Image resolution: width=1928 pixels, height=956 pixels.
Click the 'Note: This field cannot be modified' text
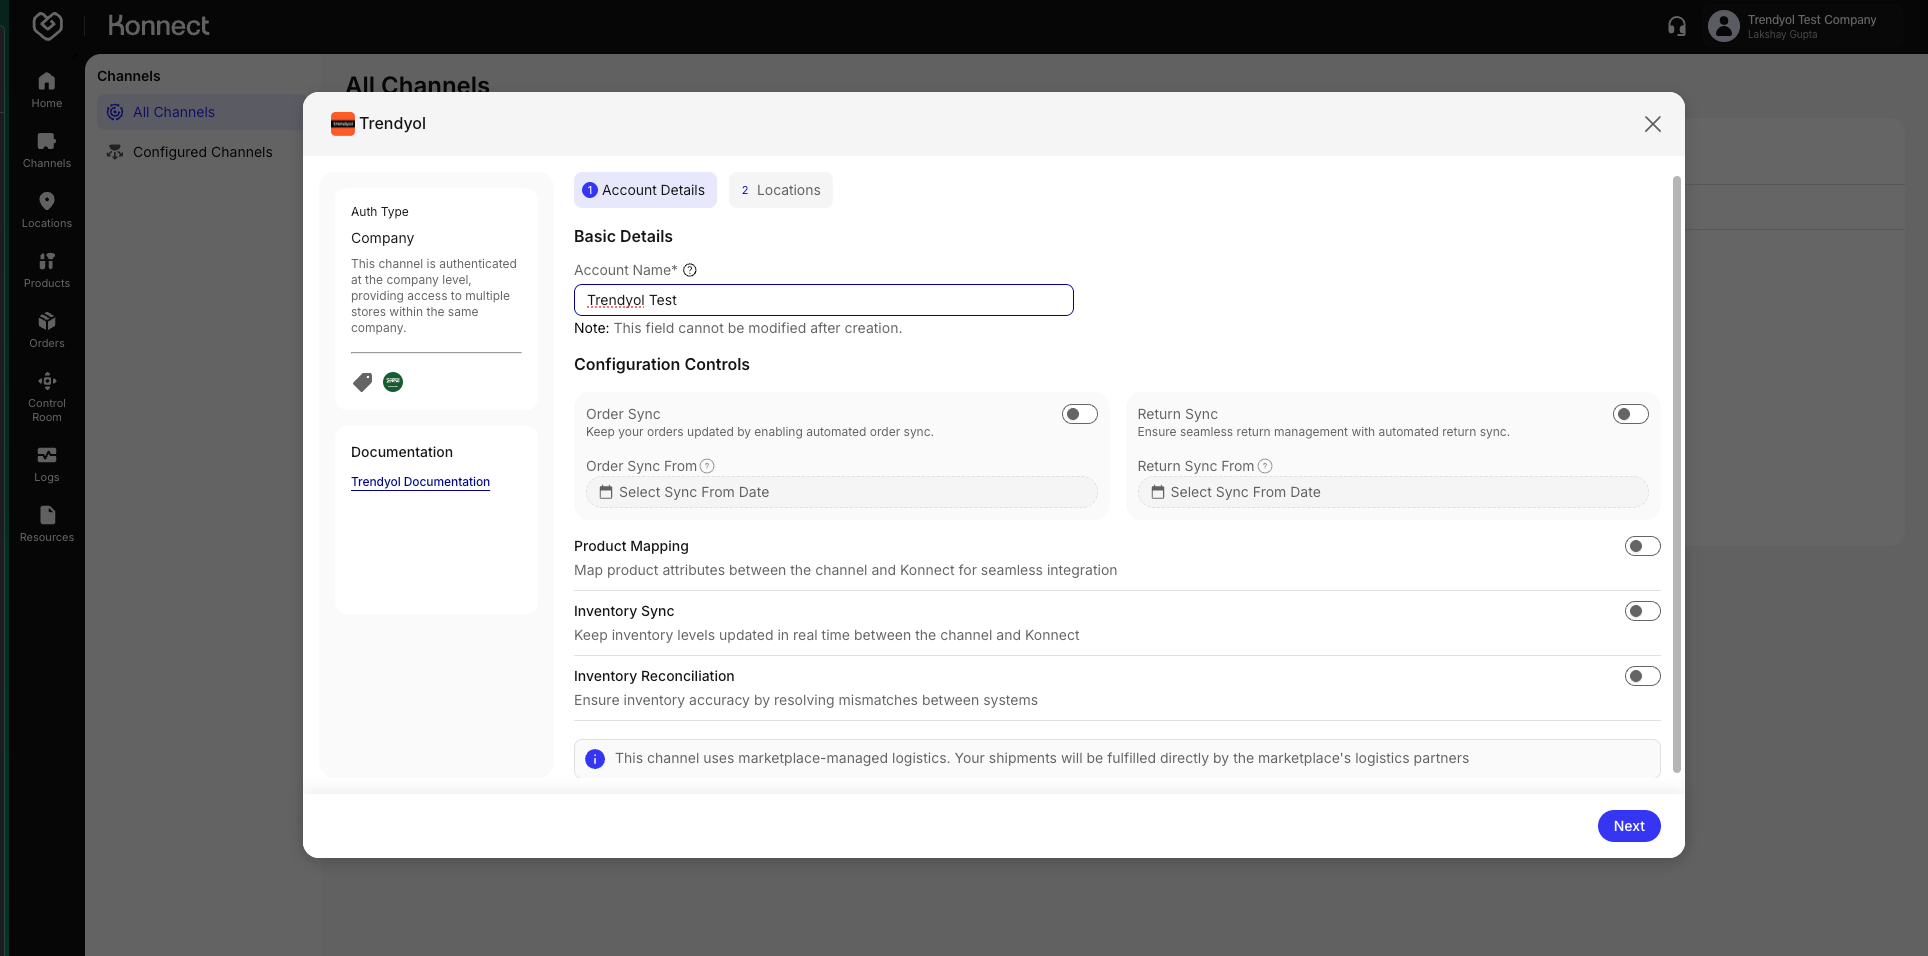click(738, 328)
